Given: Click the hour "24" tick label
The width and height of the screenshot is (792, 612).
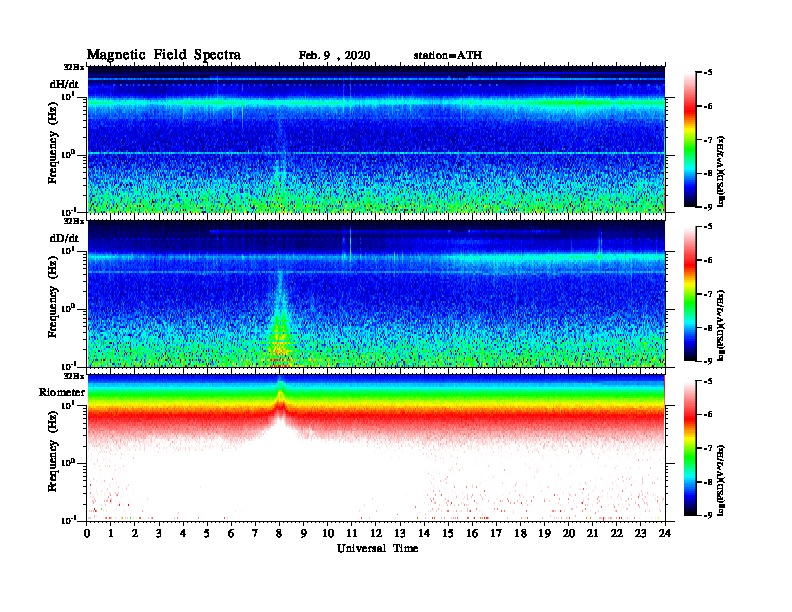Looking at the screenshot, I should (665, 534).
